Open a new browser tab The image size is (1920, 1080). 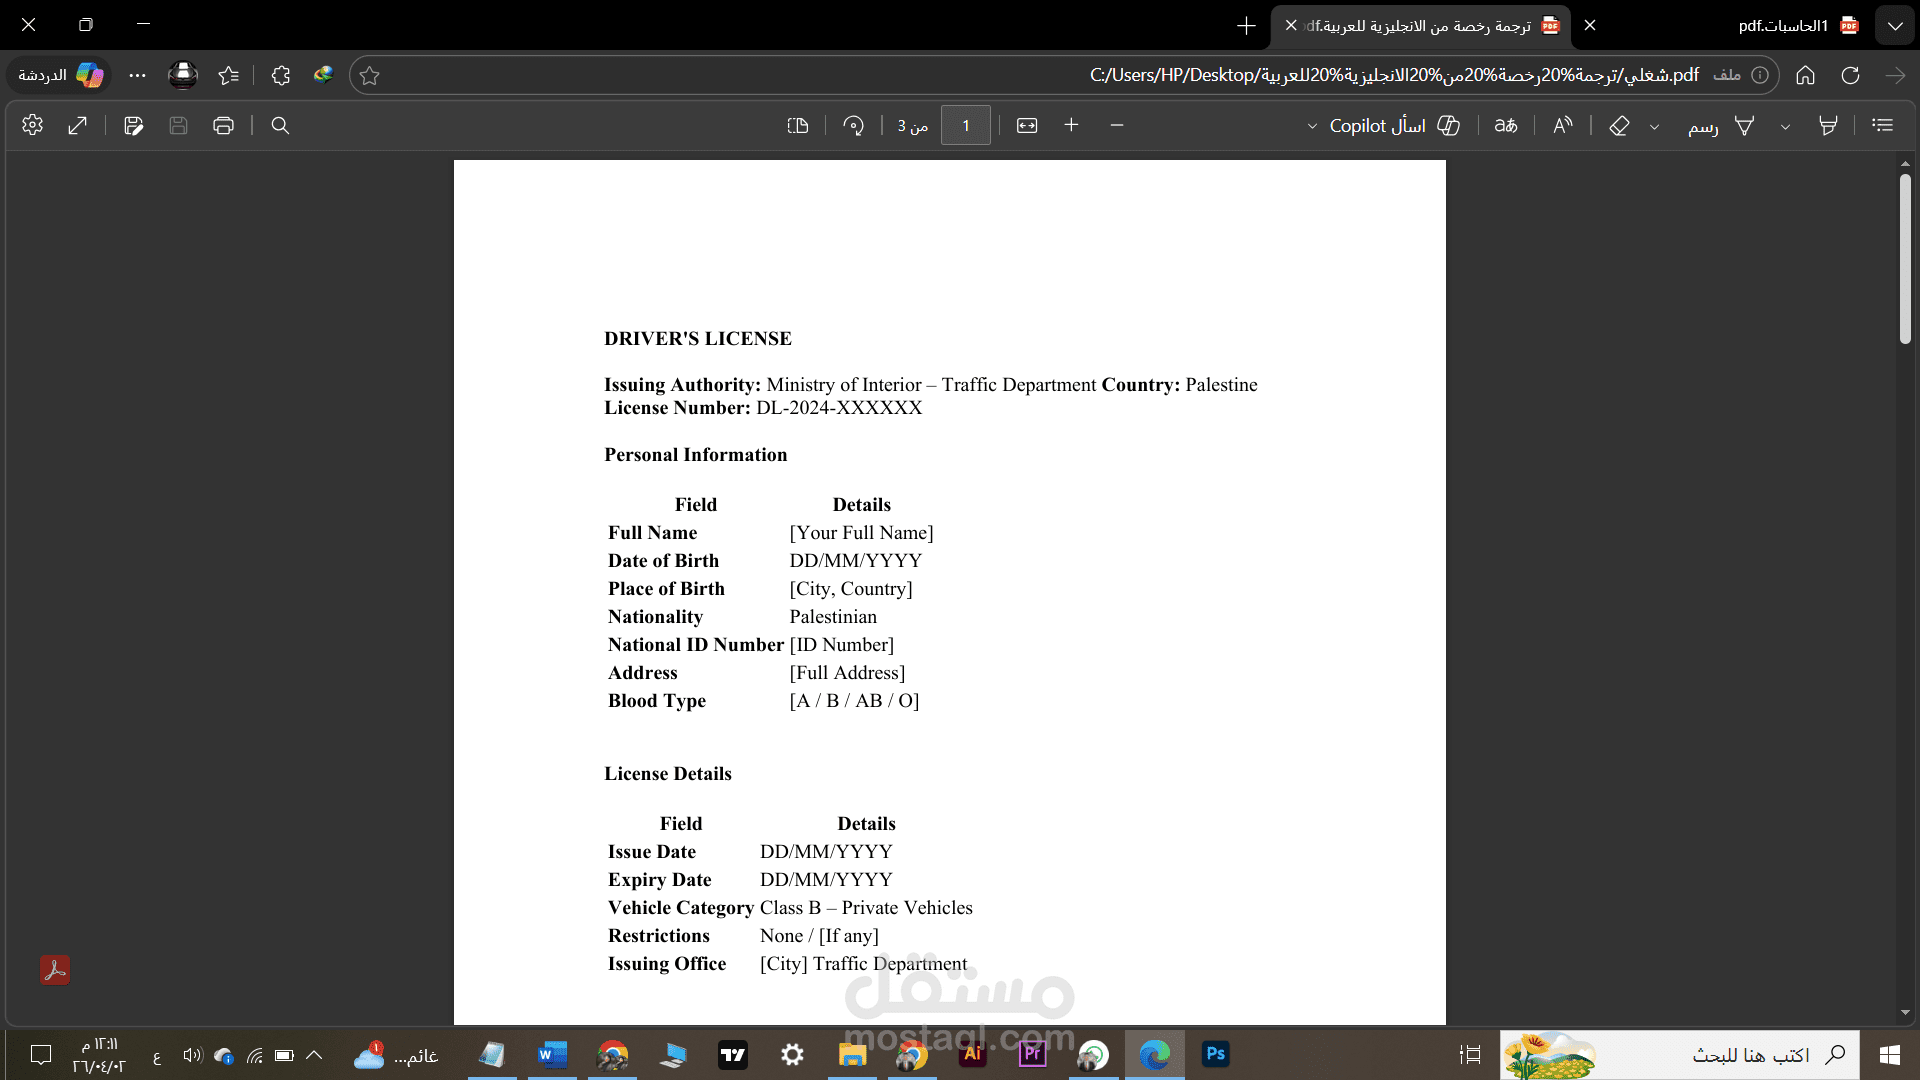1246,25
